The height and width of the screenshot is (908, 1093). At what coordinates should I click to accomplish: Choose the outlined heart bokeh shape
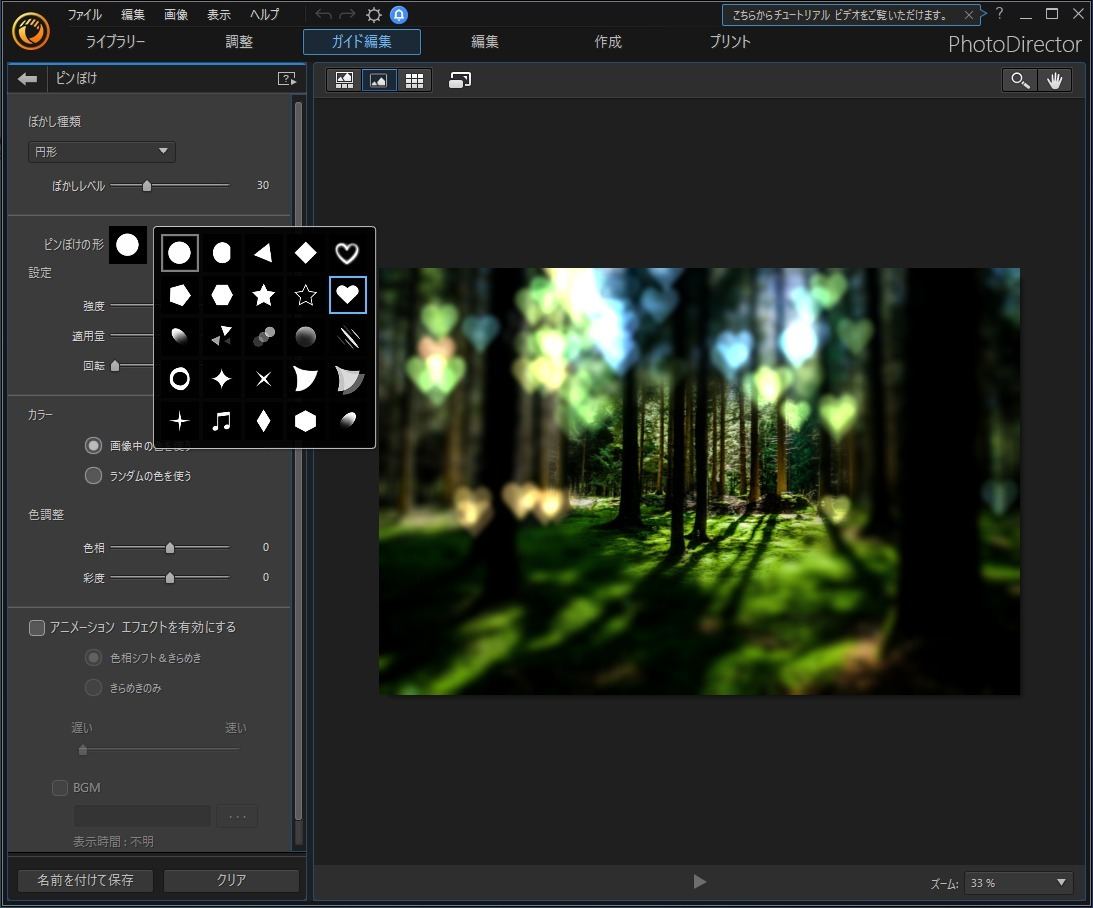coord(347,253)
